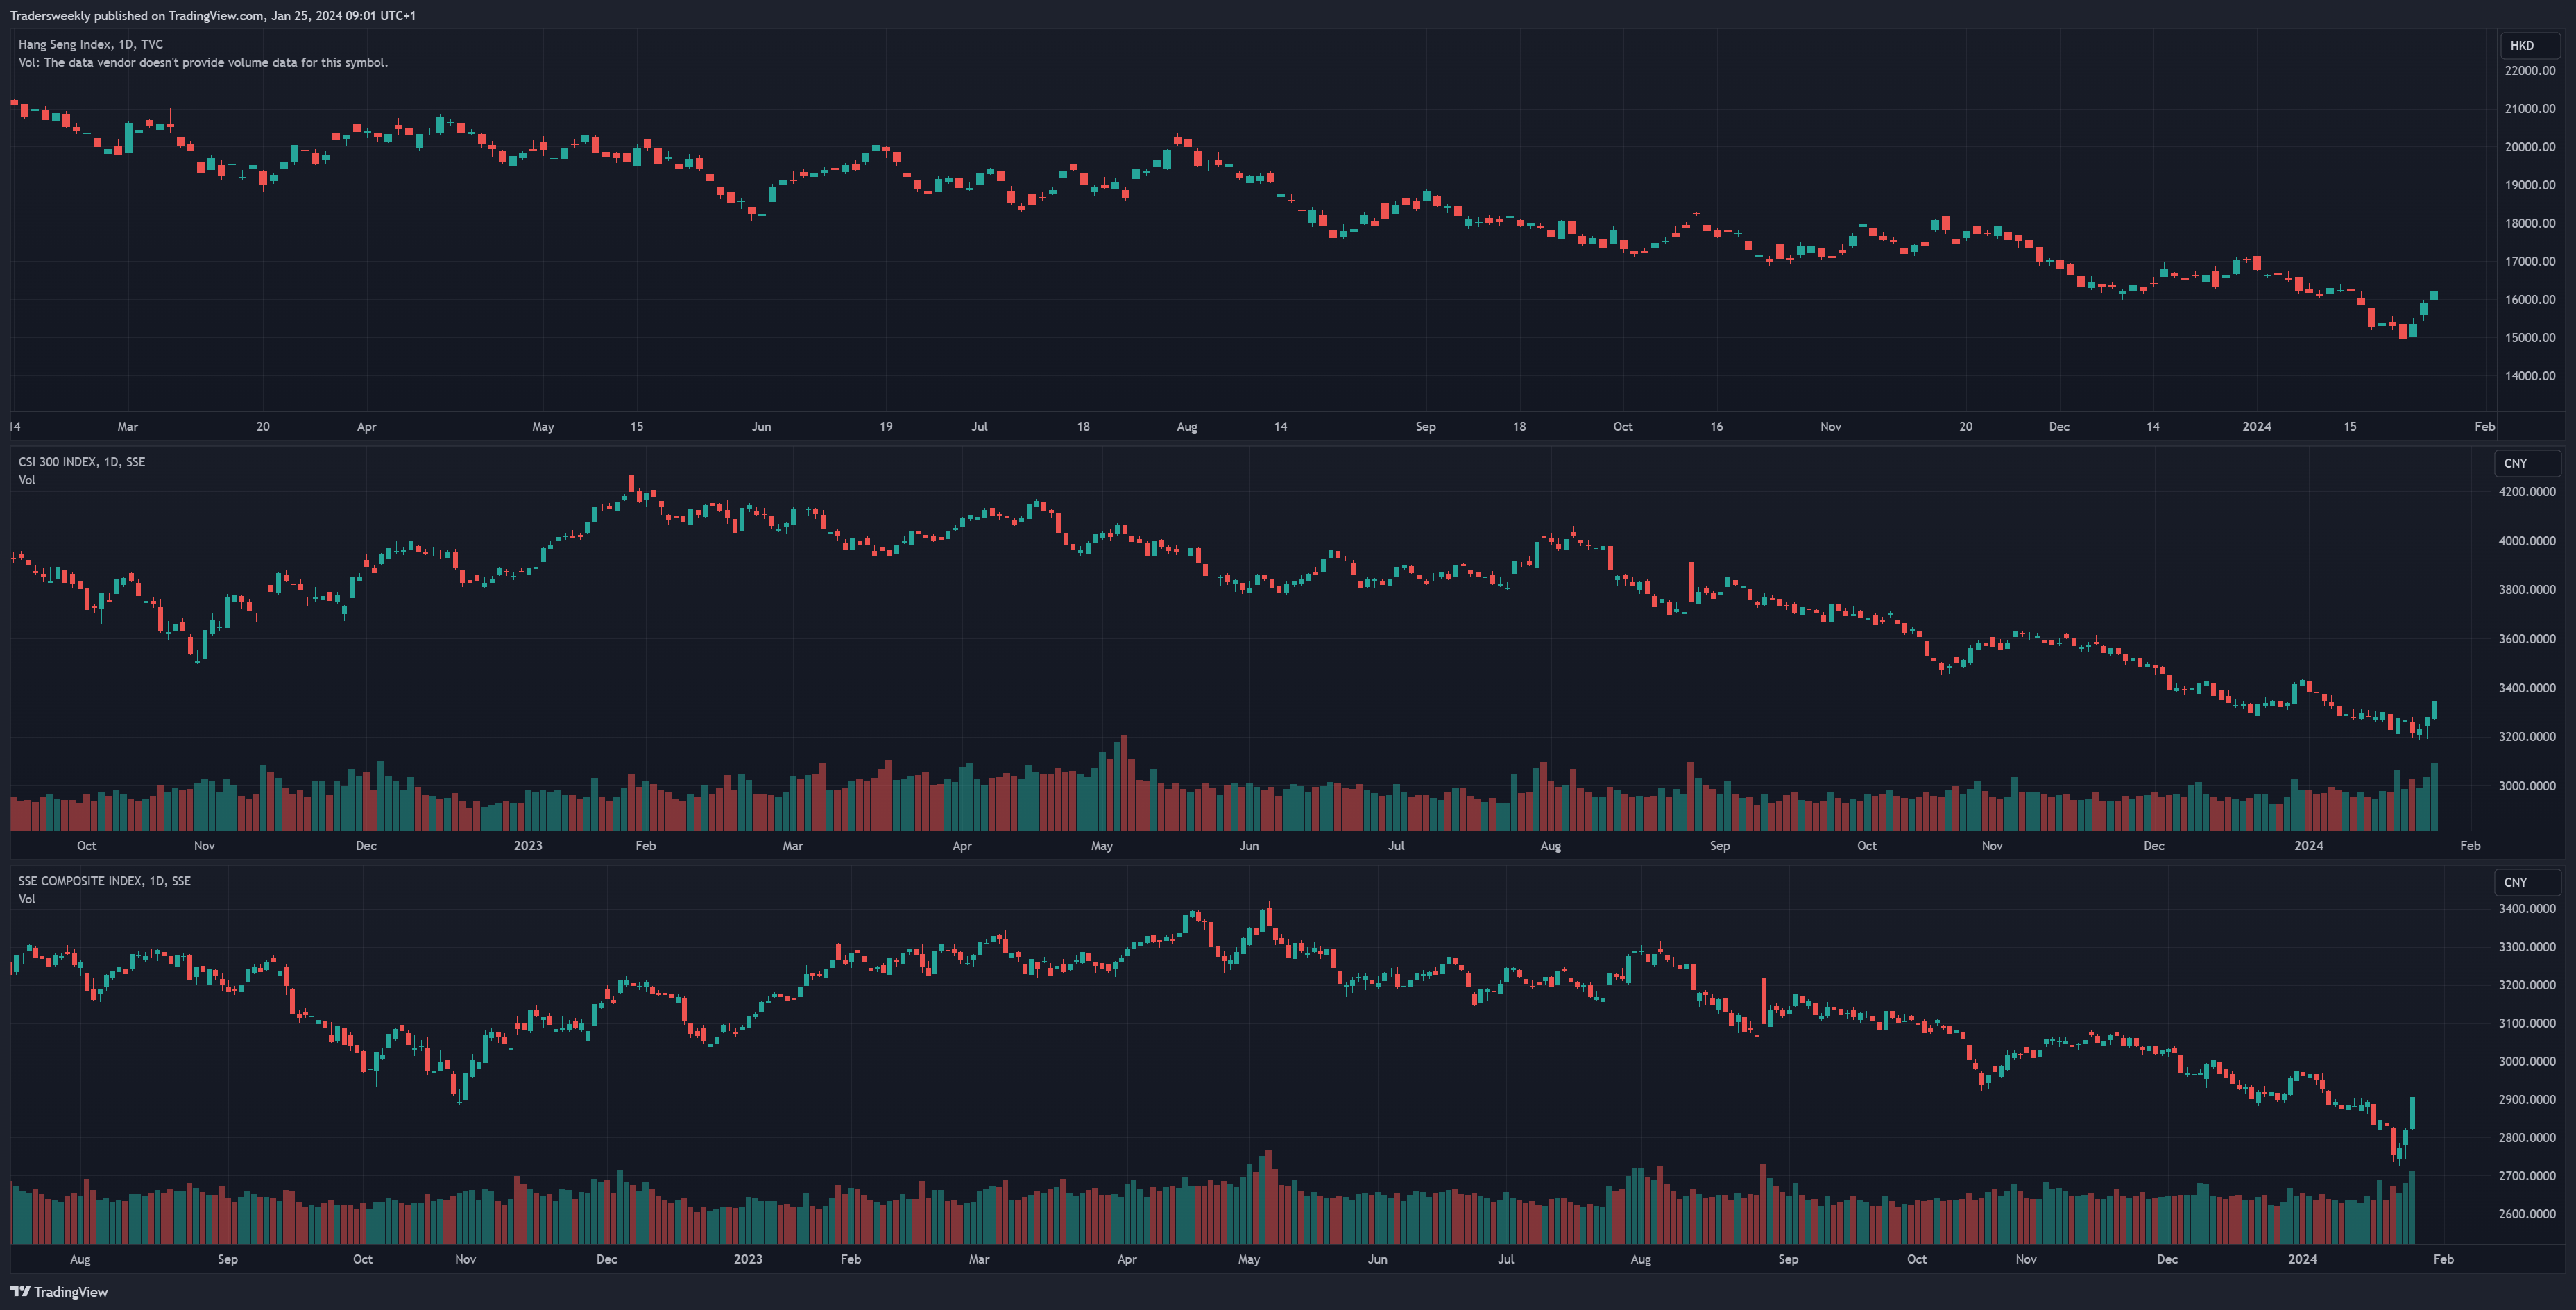
Task: Click the 3200.0000 price label on CSI 300 axis
Action: click(2527, 736)
